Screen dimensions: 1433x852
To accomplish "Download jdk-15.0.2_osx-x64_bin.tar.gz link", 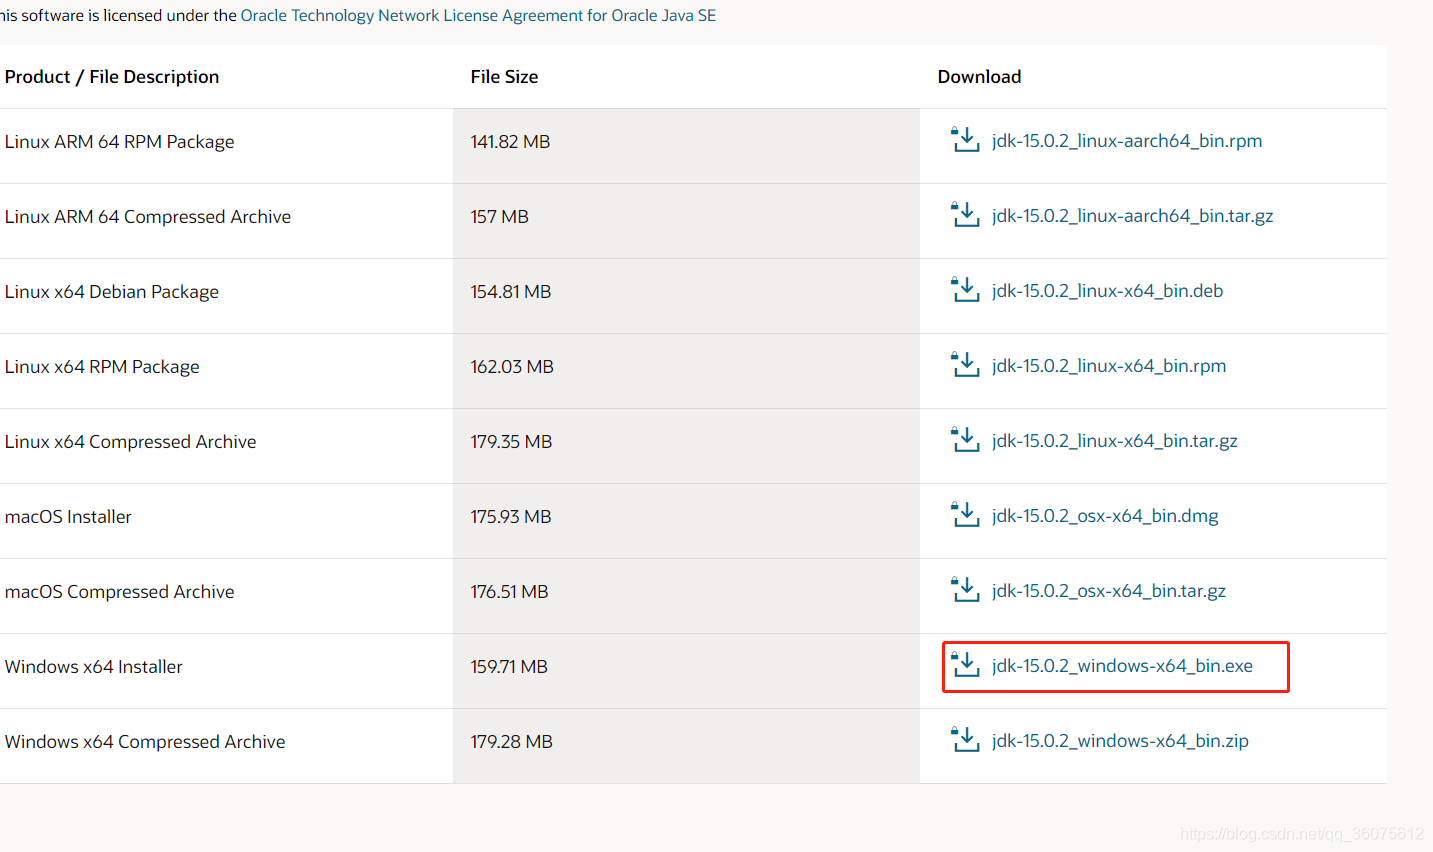I will (1109, 591).
